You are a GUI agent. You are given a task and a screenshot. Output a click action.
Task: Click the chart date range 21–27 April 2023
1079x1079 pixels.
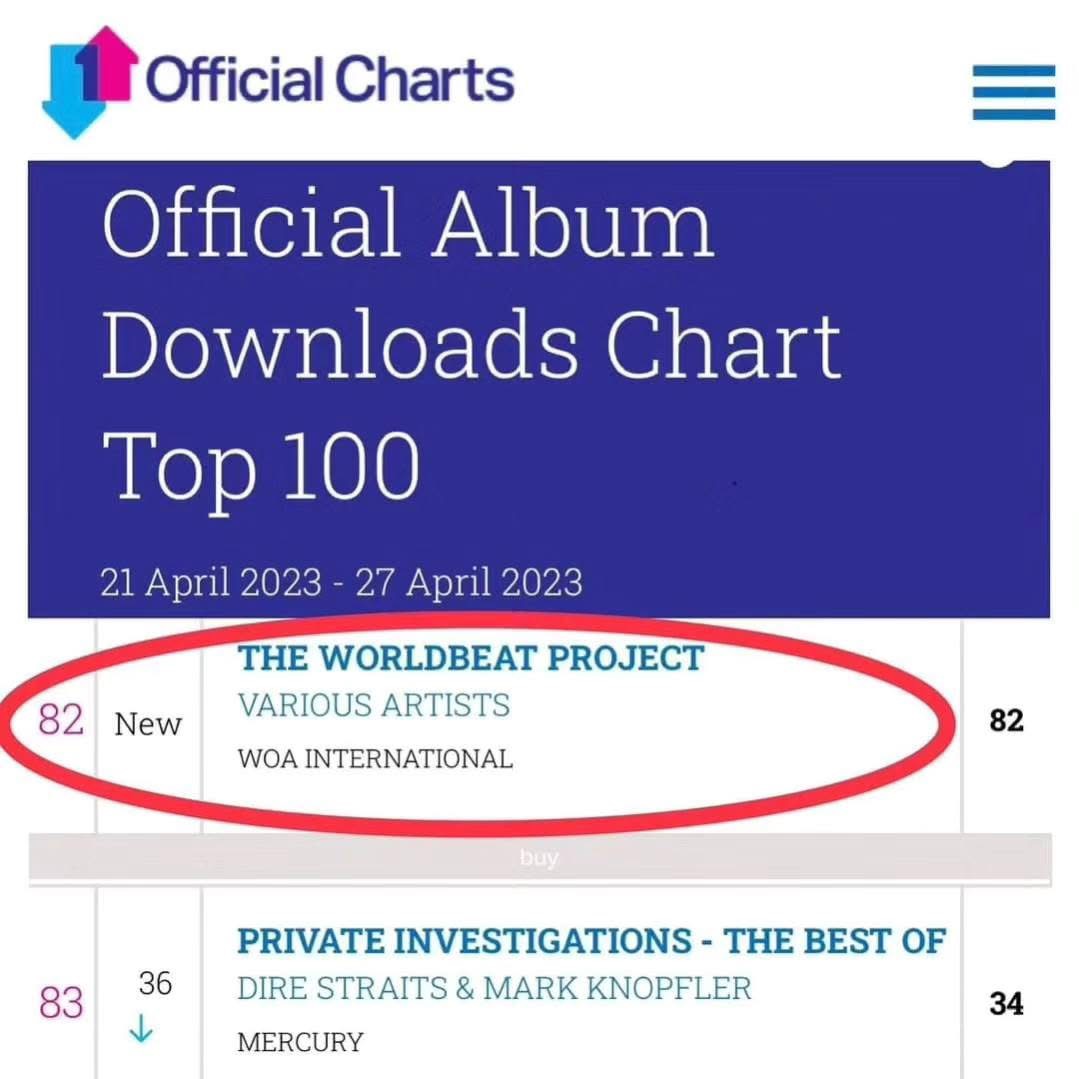click(341, 582)
